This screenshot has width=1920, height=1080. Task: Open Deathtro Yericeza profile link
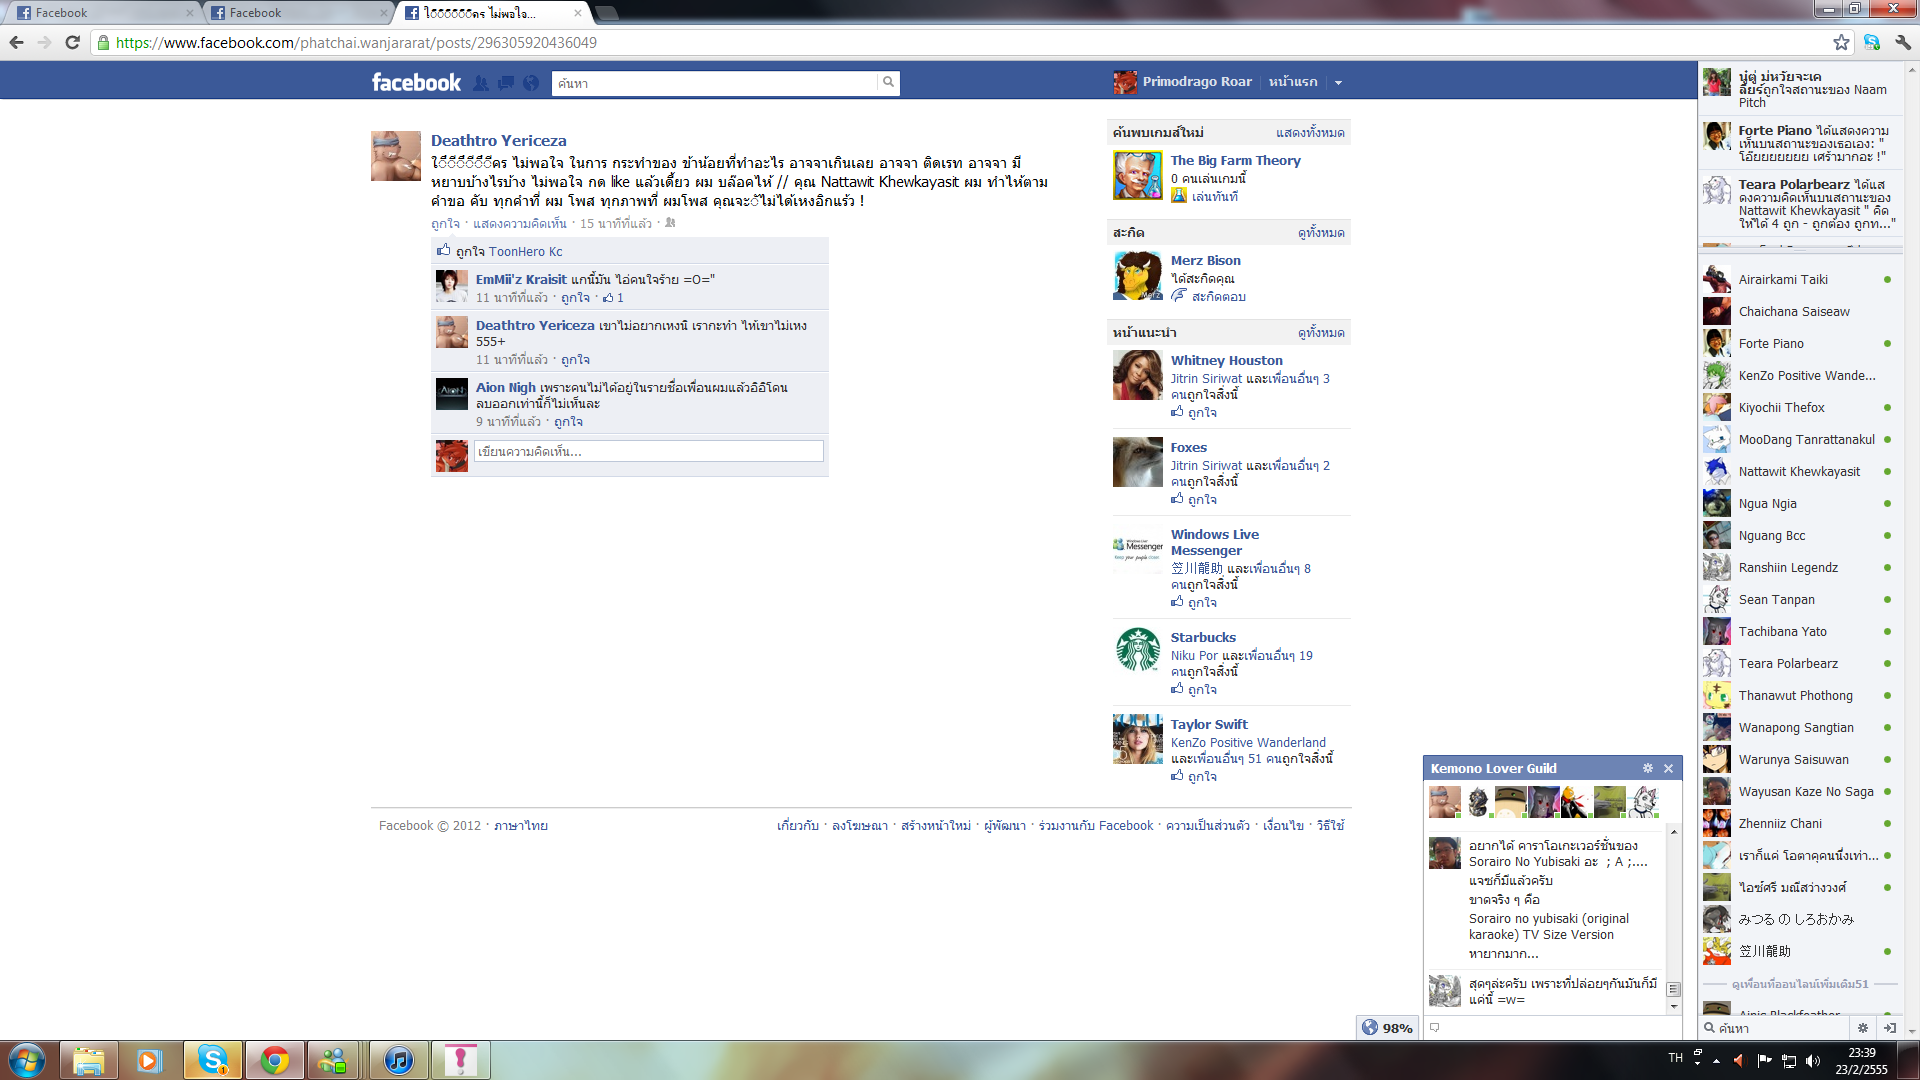[x=498, y=141]
